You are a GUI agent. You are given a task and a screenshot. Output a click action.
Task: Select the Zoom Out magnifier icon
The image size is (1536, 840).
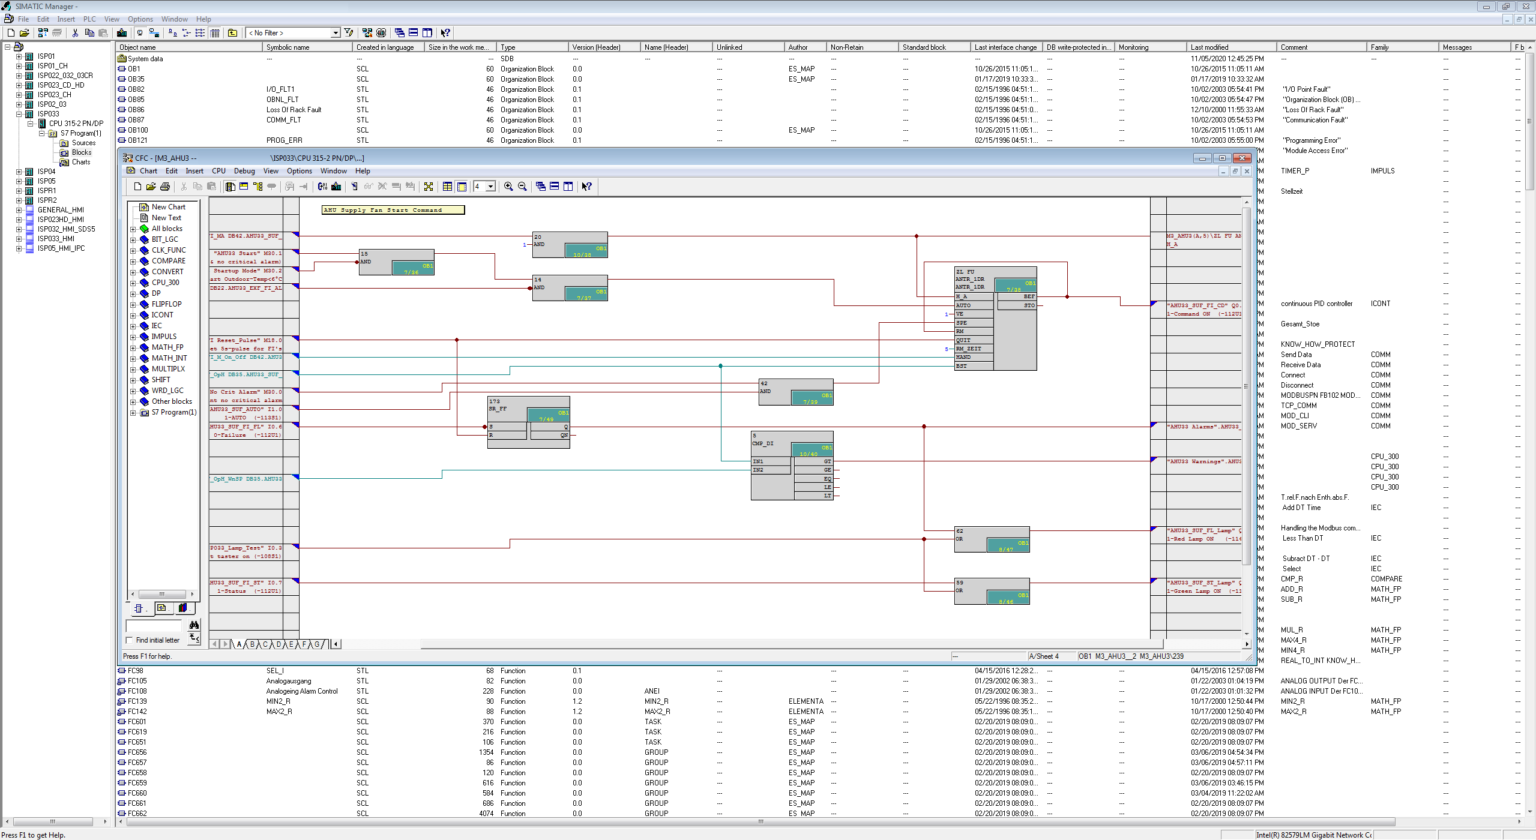[x=524, y=186]
